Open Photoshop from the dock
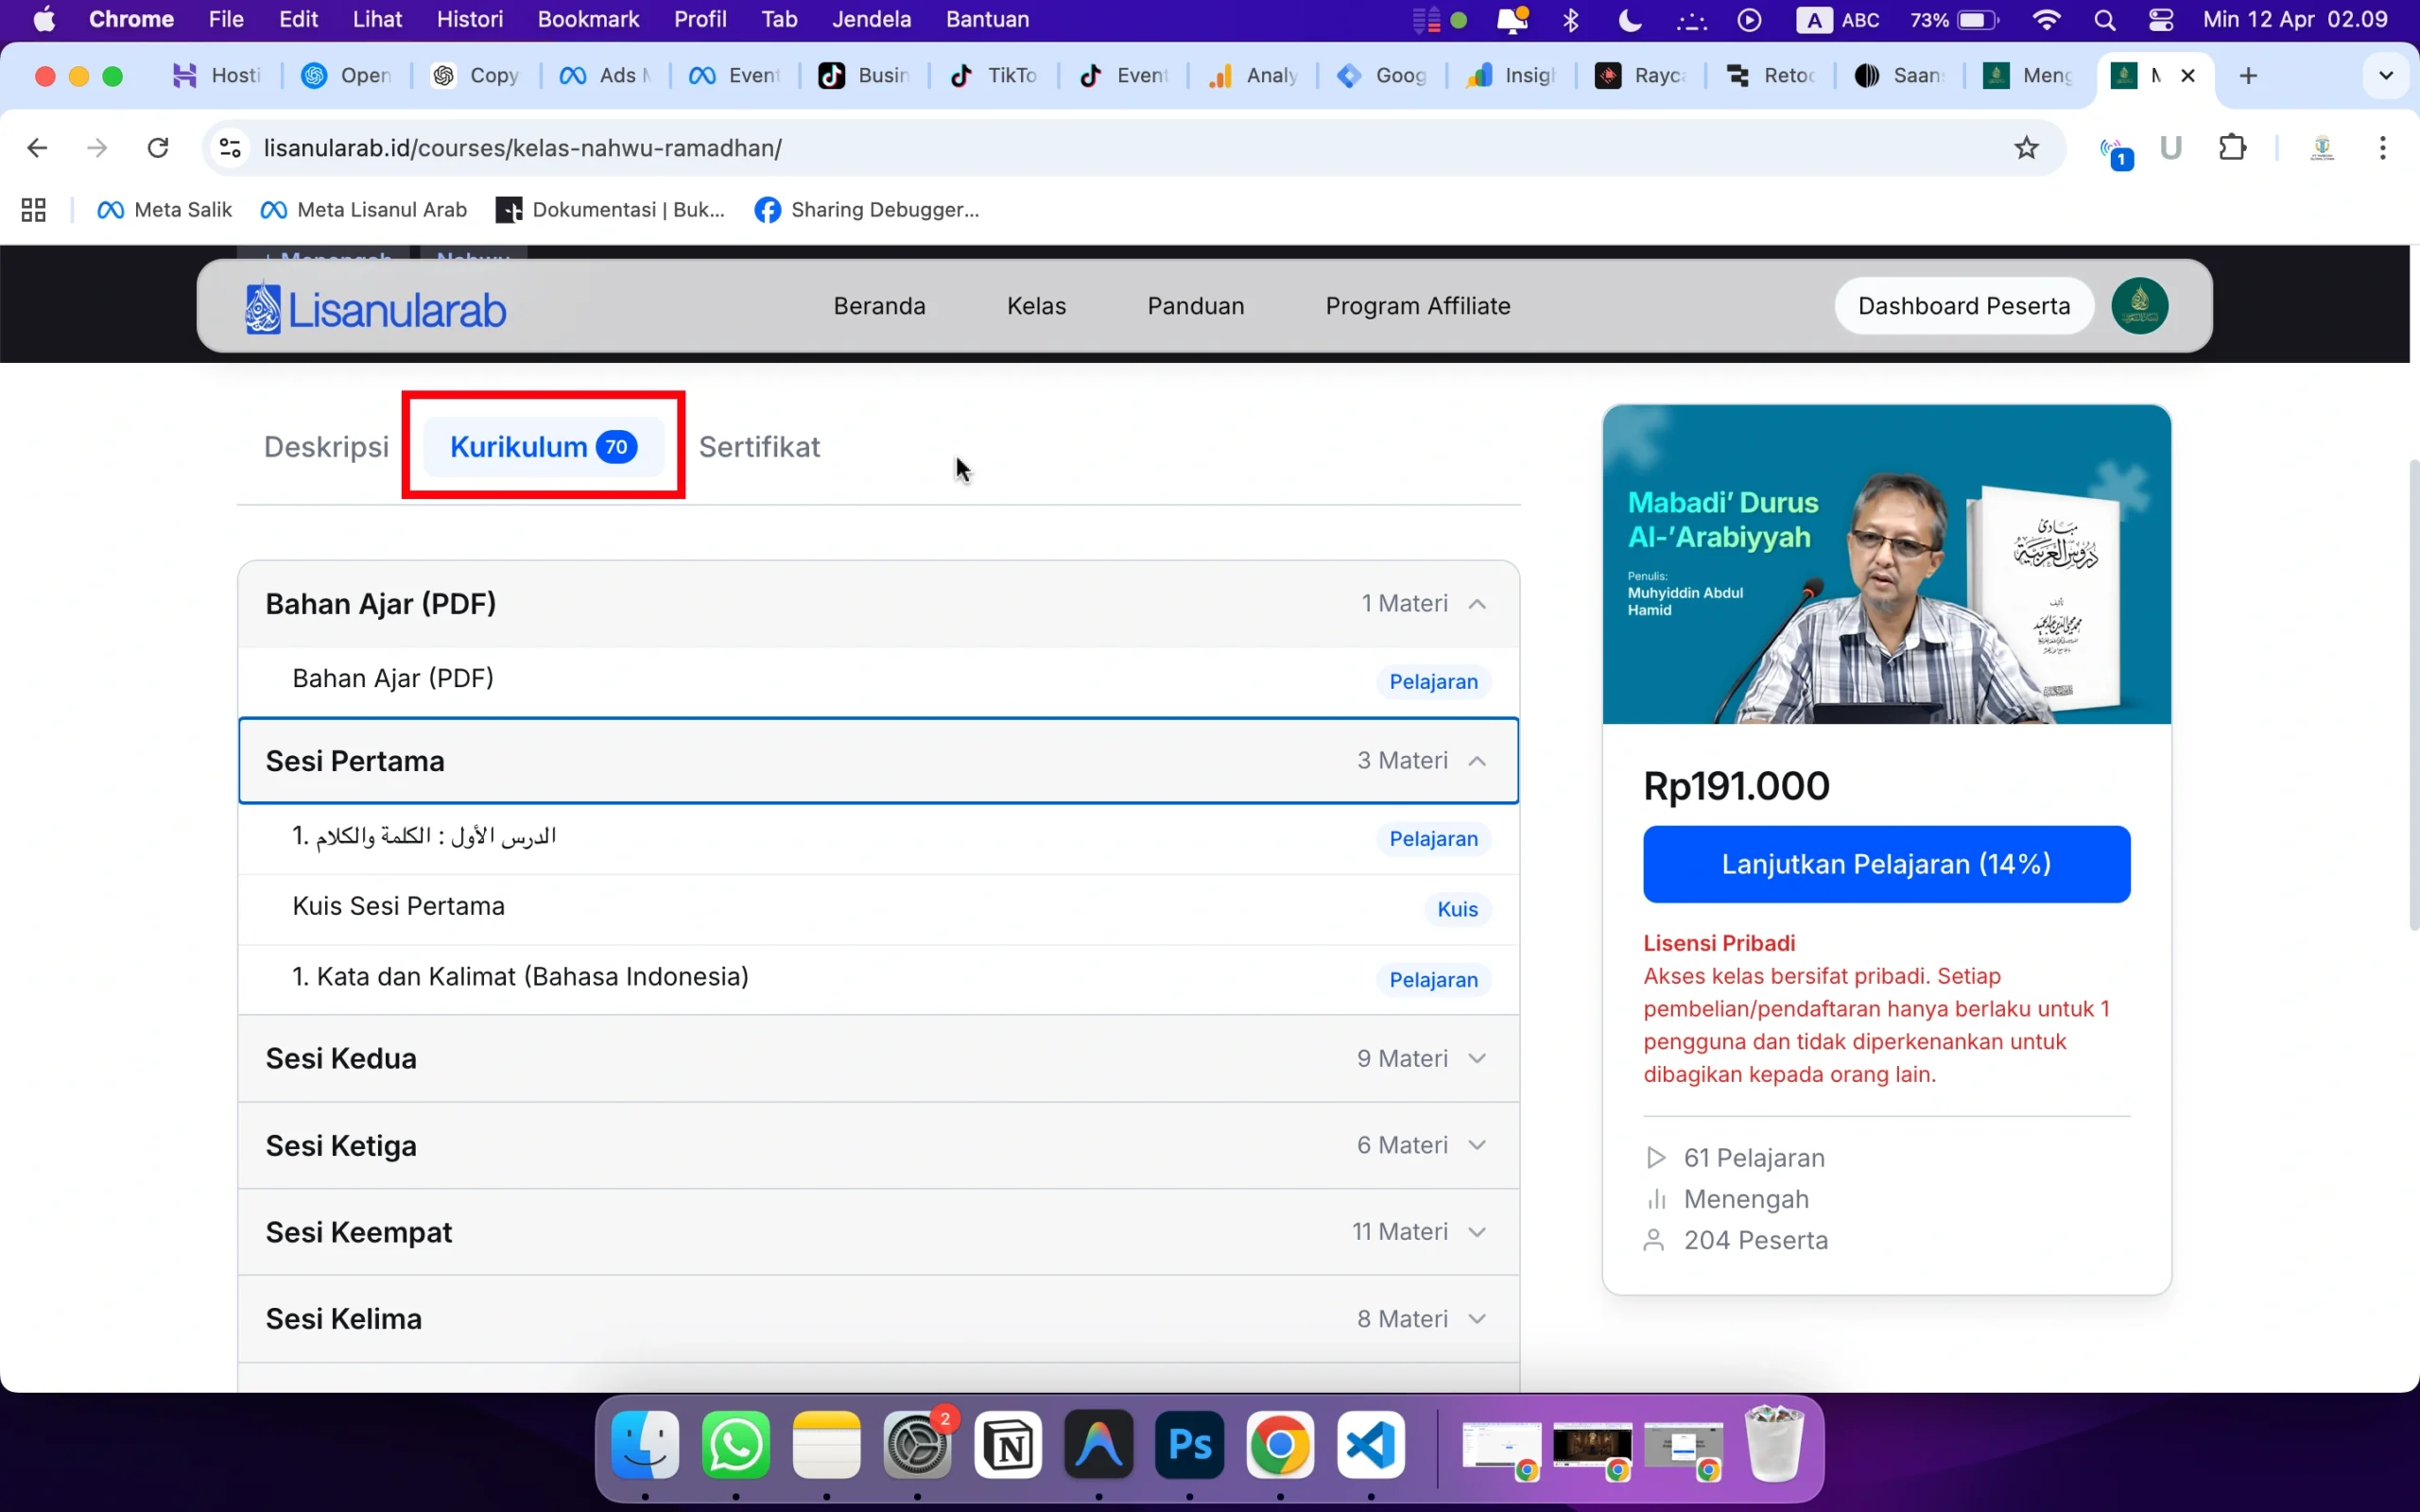 tap(1189, 1445)
